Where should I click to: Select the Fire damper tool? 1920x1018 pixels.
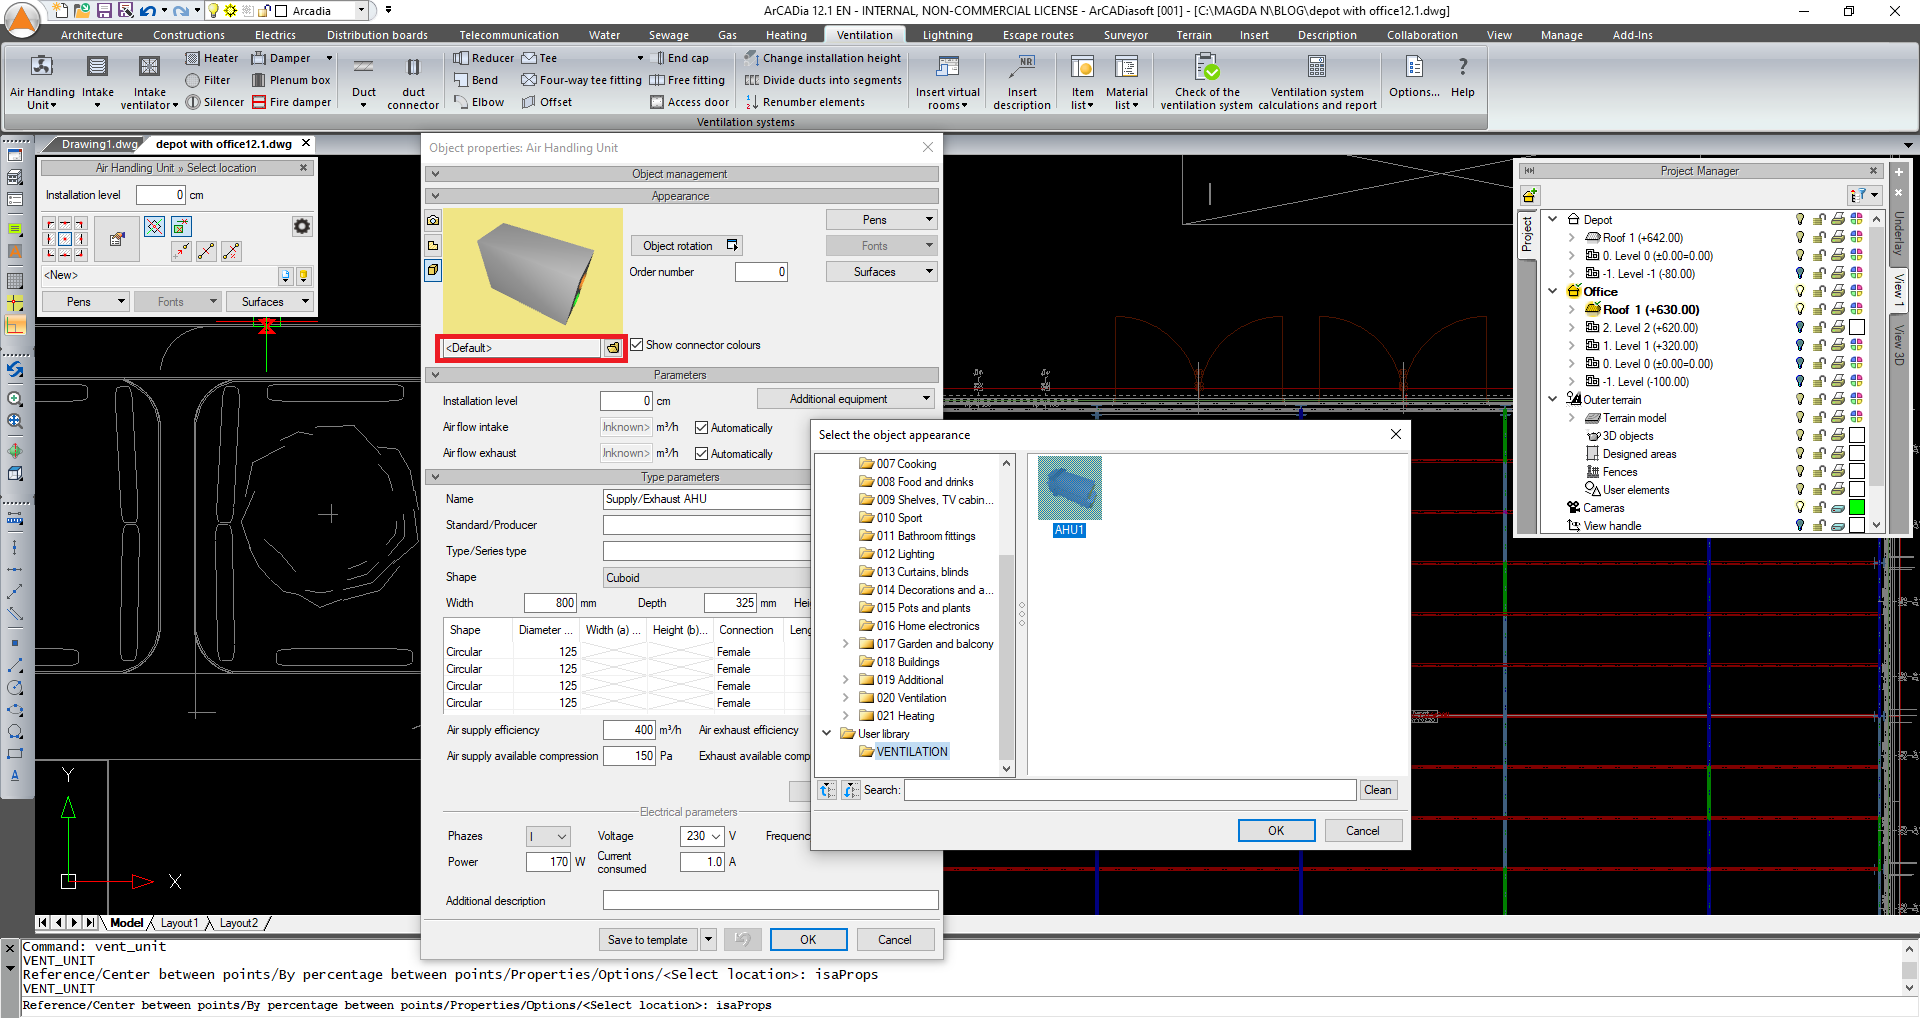click(x=292, y=102)
